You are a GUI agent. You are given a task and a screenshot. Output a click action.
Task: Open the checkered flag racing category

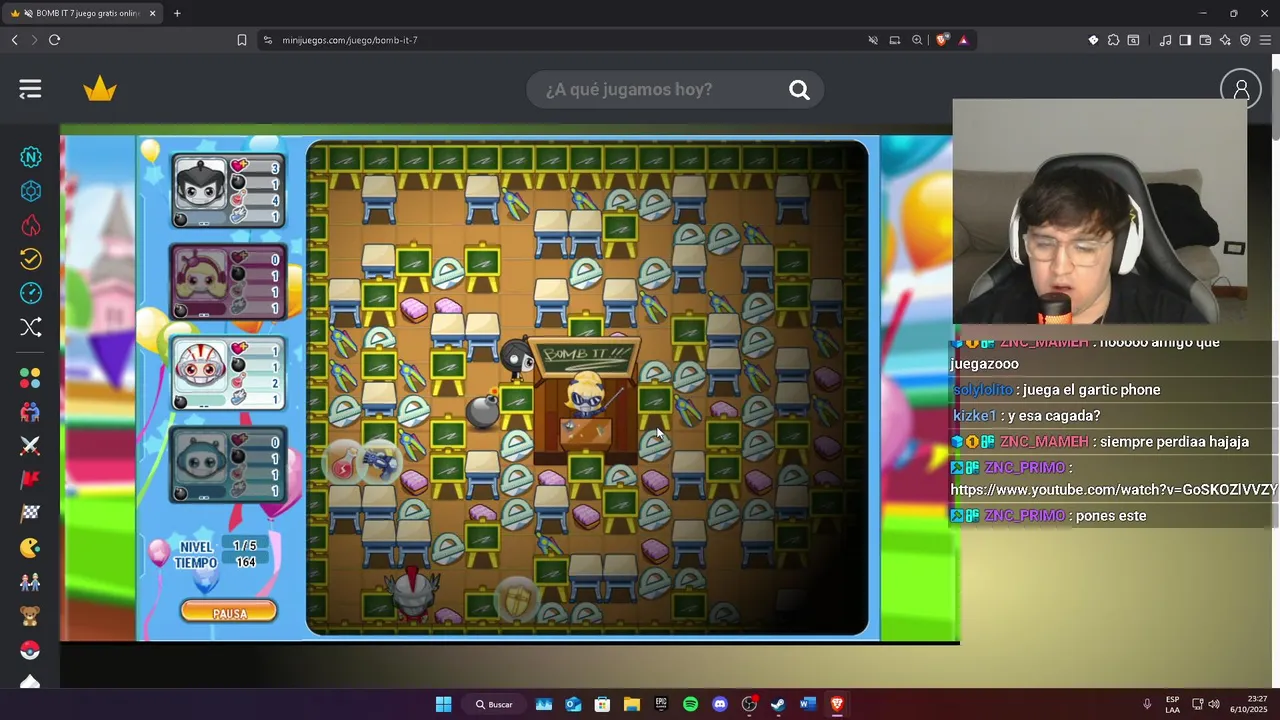coord(30,514)
